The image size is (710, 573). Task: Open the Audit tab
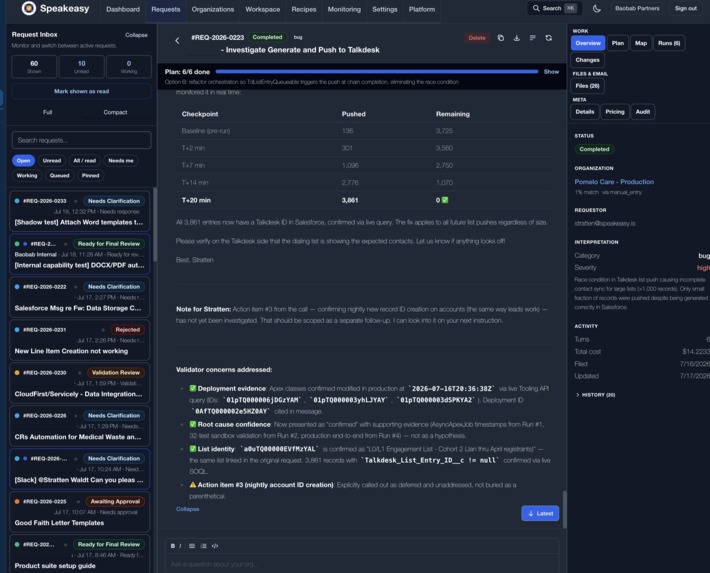(643, 112)
